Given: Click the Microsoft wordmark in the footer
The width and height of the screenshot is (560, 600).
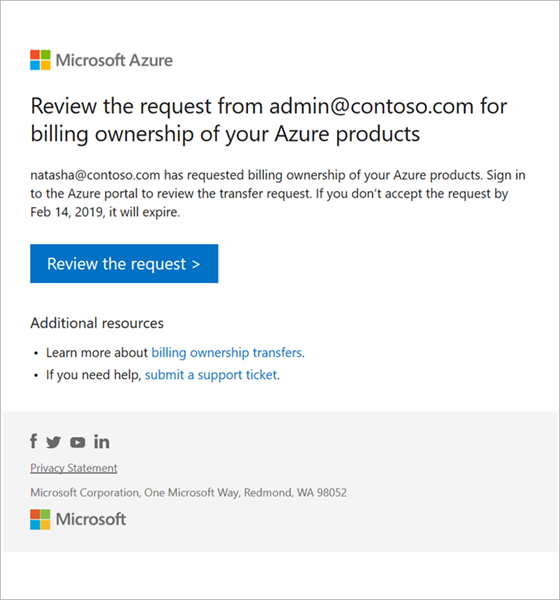Looking at the screenshot, I should (x=91, y=520).
